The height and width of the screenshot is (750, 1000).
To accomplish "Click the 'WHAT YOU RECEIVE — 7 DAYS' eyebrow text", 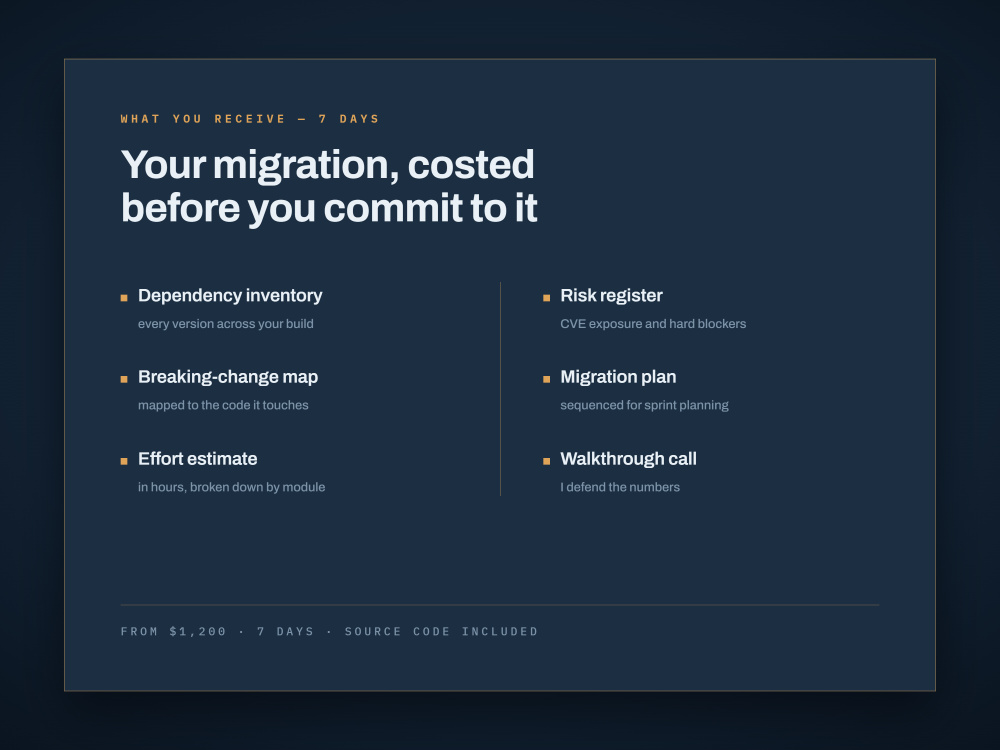I will [249, 119].
